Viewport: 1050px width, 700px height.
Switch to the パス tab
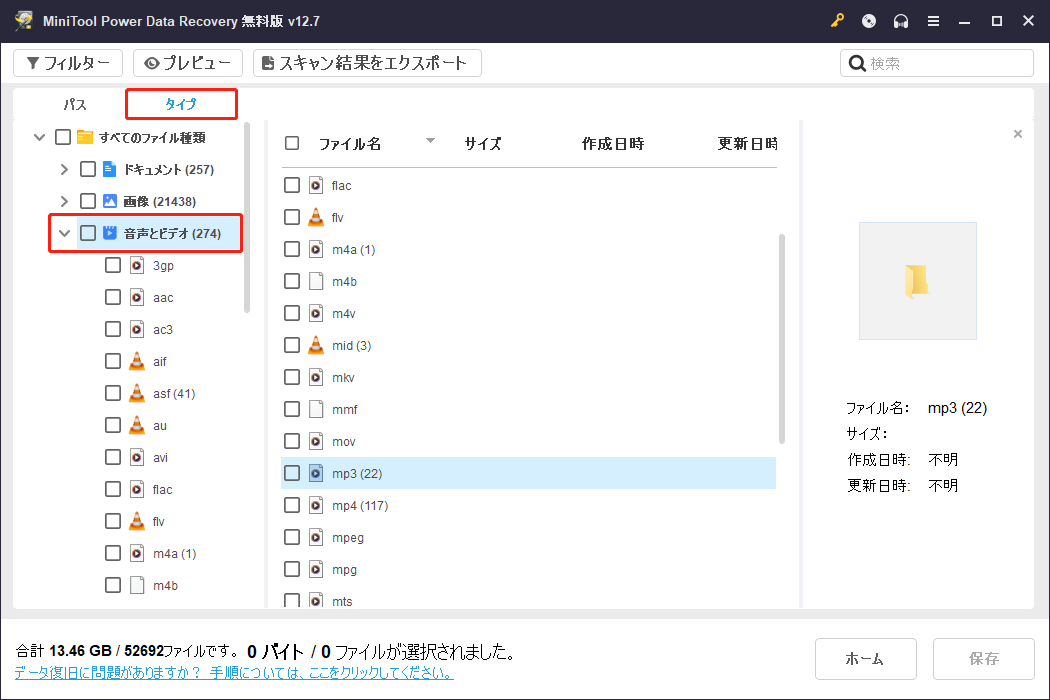(x=74, y=103)
